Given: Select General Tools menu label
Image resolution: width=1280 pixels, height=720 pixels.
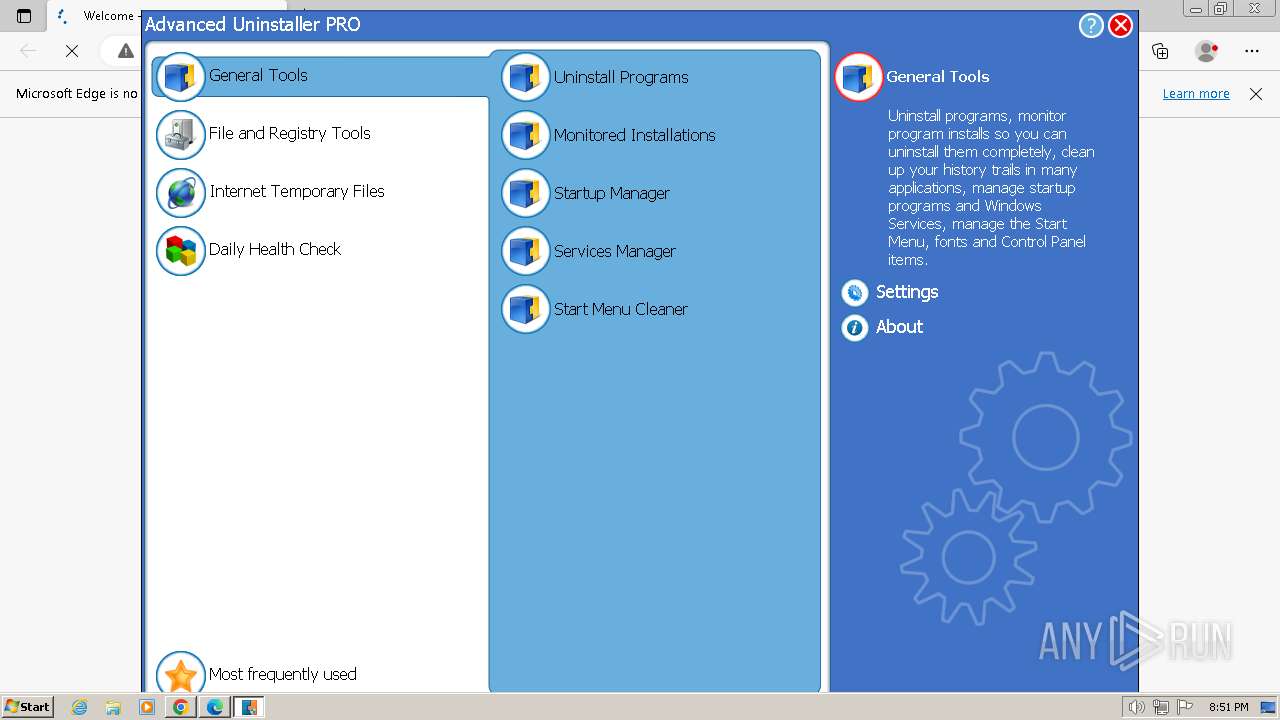Looking at the screenshot, I should click(258, 75).
